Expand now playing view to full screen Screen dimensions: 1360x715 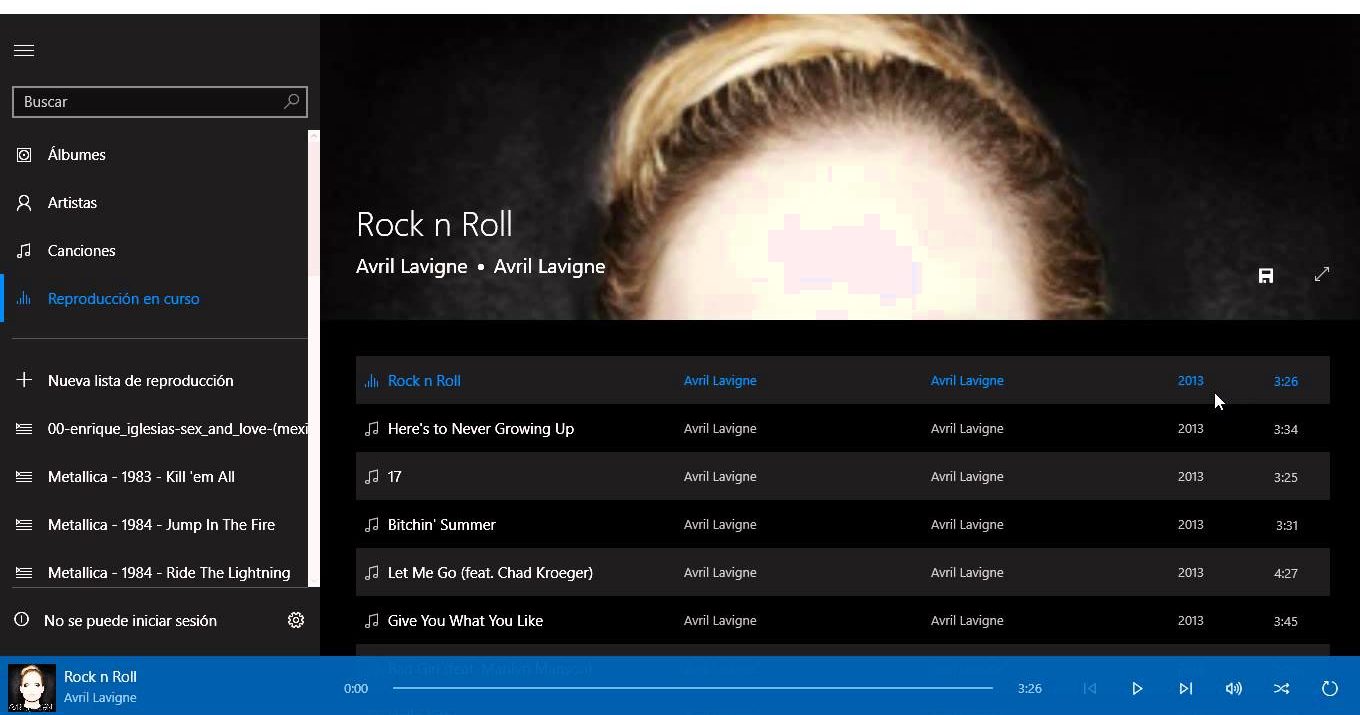pyautogui.click(x=1321, y=274)
